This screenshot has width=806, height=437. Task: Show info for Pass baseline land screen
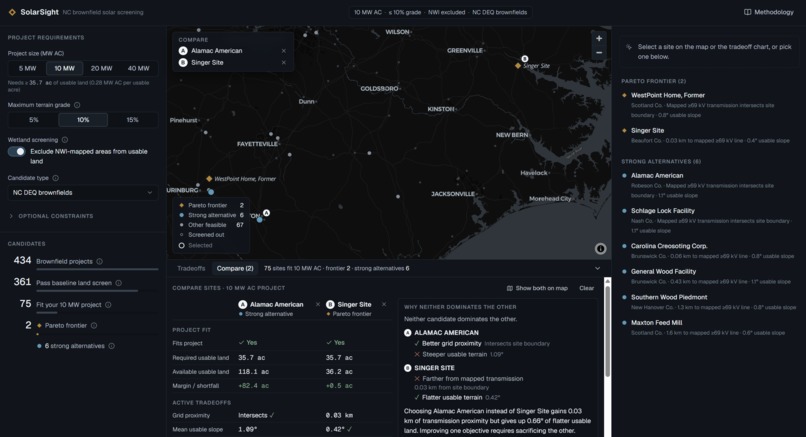[x=119, y=283]
